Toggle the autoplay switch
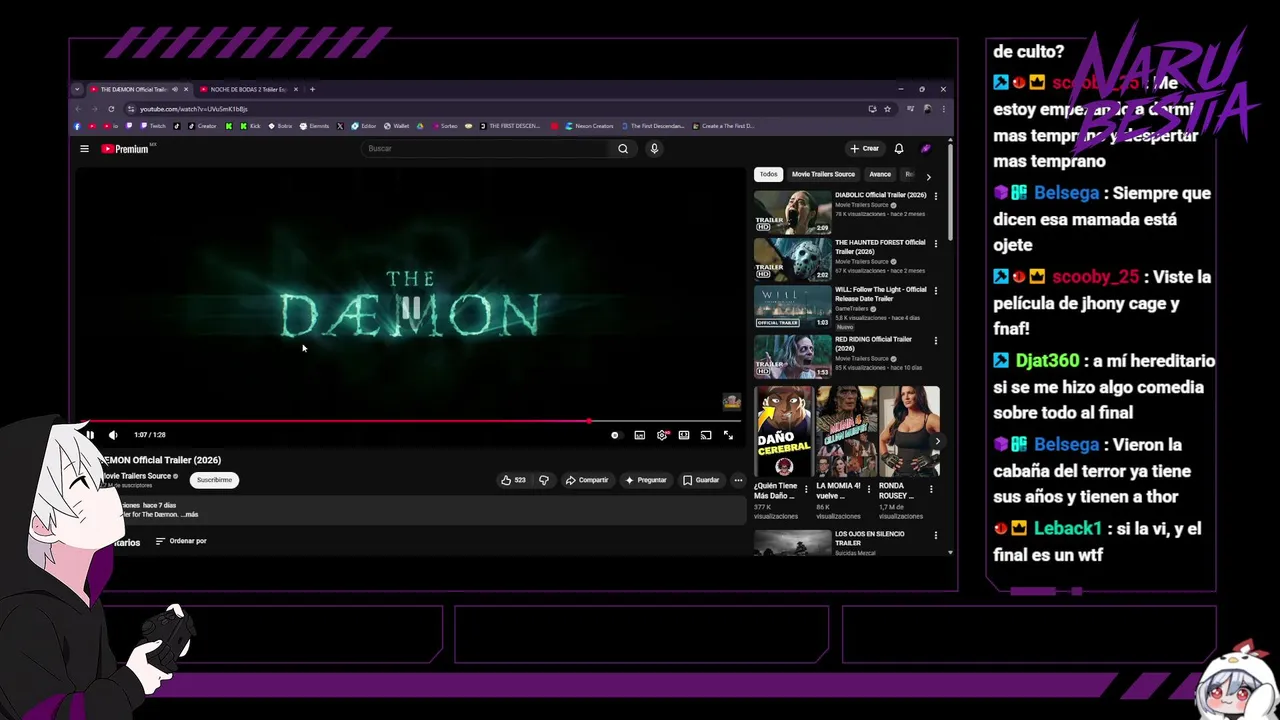 pyautogui.click(x=615, y=435)
